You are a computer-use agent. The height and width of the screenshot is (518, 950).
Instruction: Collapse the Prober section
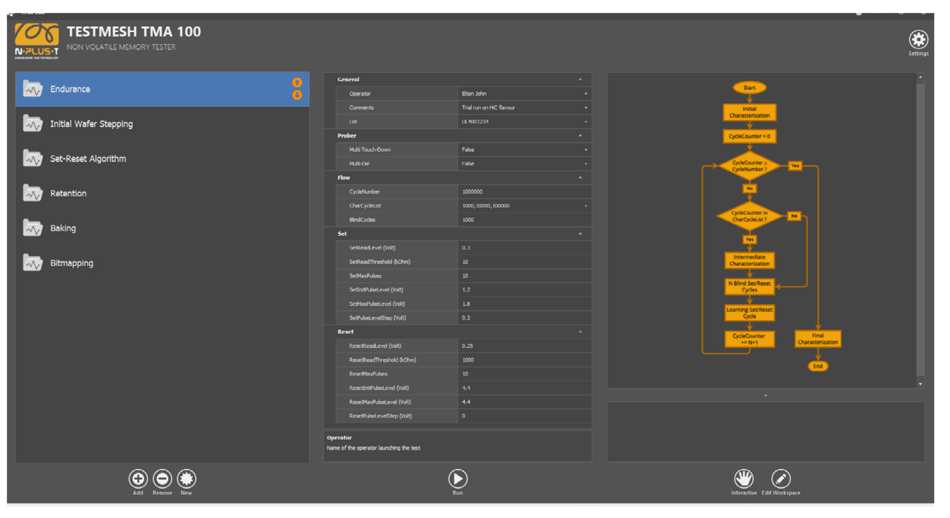pyautogui.click(x=580, y=136)
